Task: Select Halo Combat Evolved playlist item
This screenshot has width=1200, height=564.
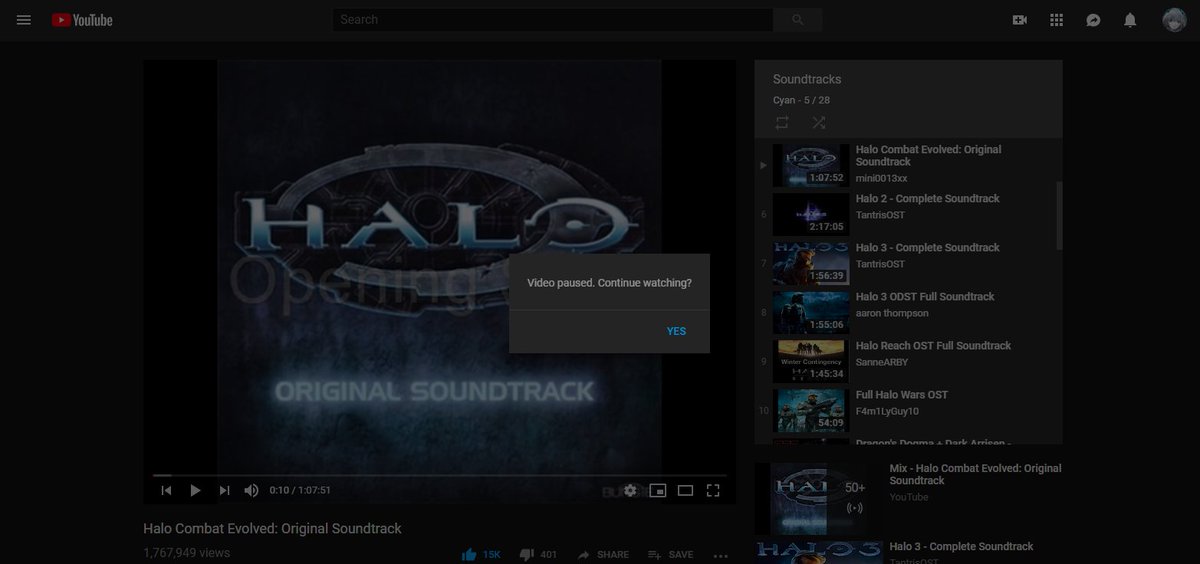Action: [x=908, y=165]
